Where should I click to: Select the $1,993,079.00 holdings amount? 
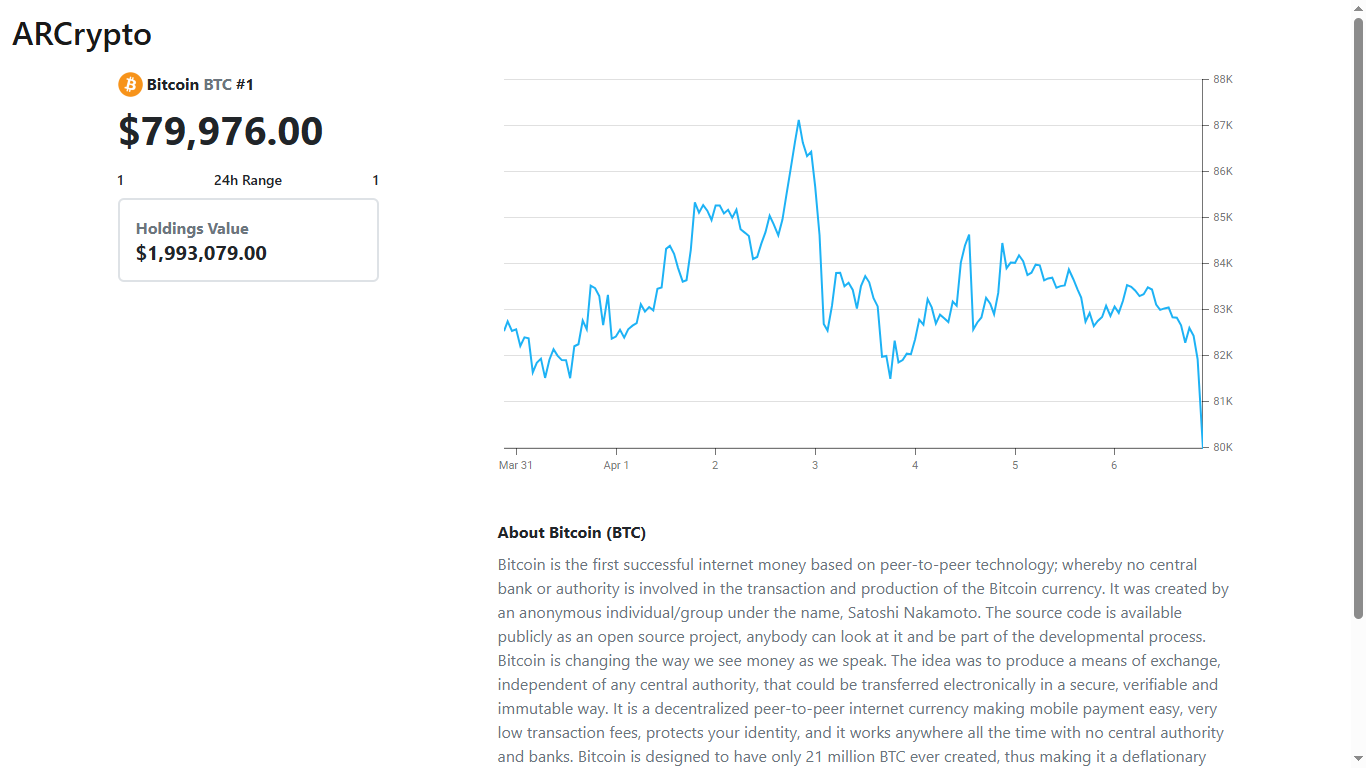tap(201, 253)
